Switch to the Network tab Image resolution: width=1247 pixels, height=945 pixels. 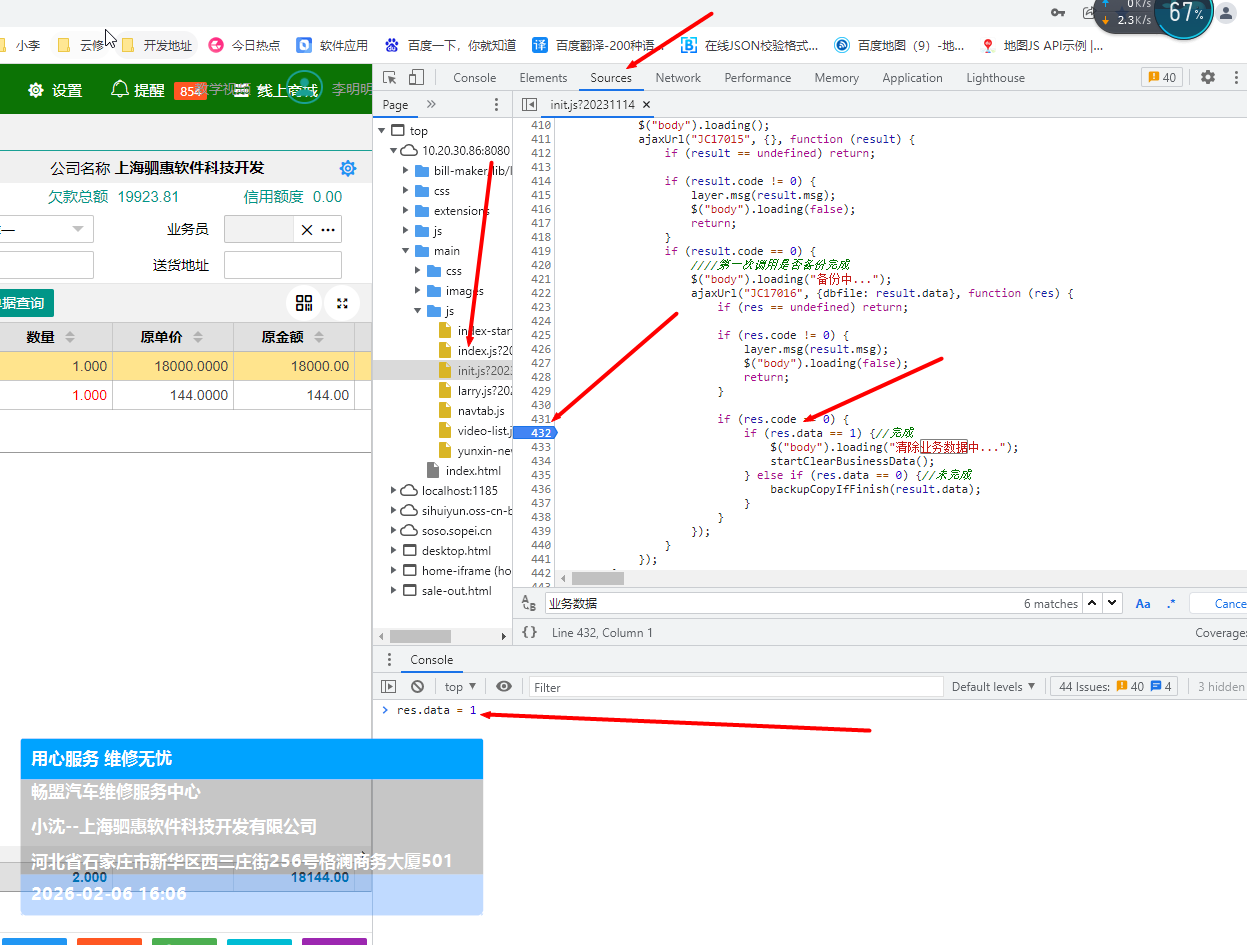(678, 78)
